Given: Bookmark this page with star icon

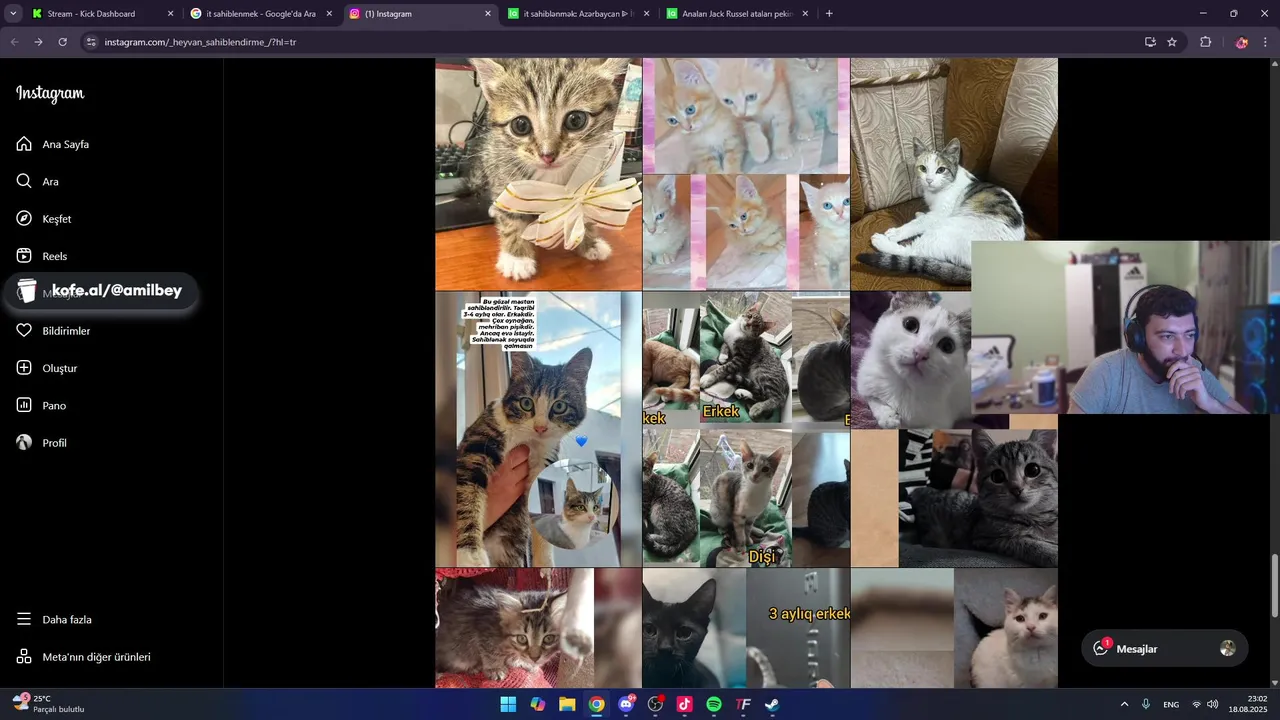Looking at the screenshot, I should point(1172,42).
